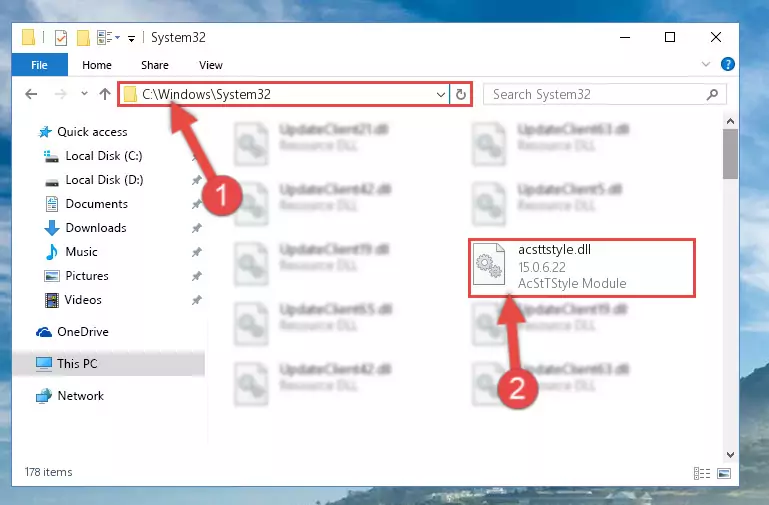Switch to Large icons view in status bar
Image resolution: width=769 pixels, height=505 pixels.
[x=724, y=473]
